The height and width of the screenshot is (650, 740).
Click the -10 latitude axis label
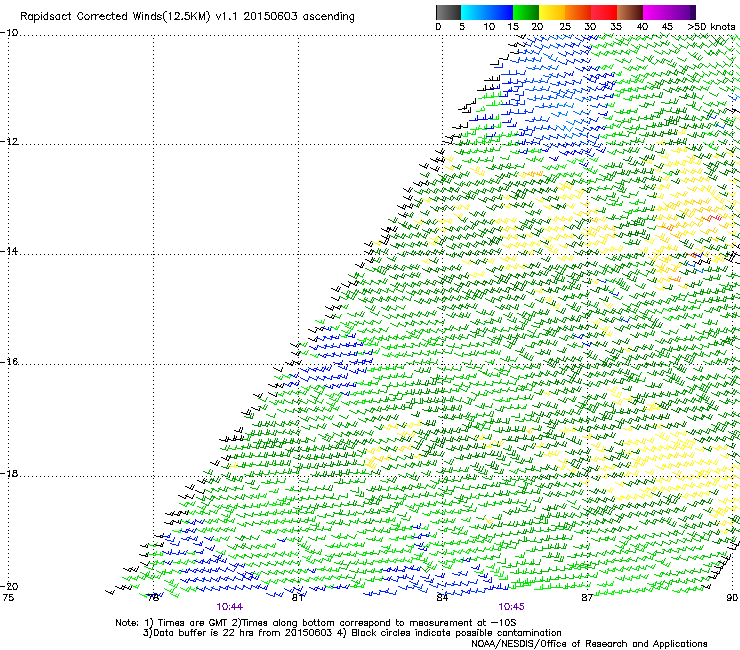coord(9,33)
